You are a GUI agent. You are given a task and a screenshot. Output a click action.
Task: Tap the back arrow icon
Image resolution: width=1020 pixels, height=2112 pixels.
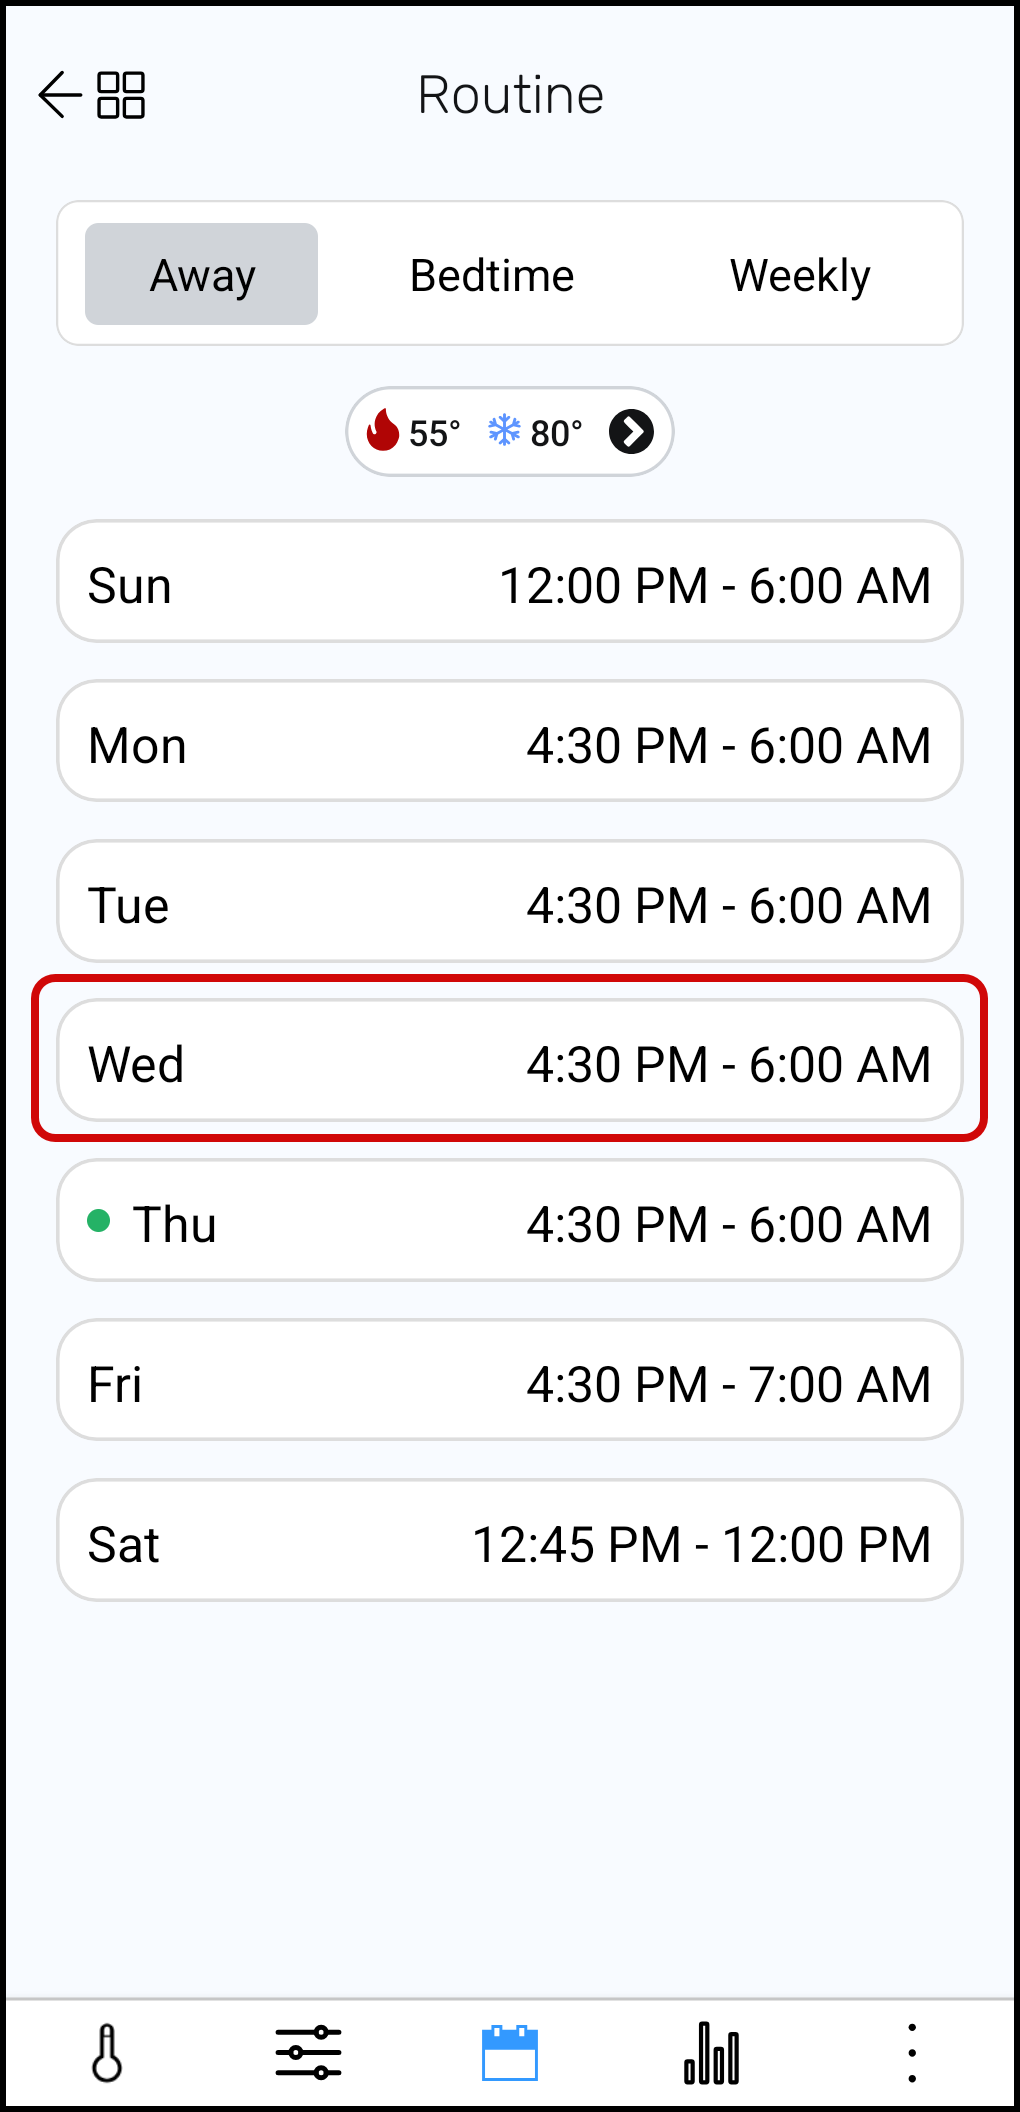(59, 95)
